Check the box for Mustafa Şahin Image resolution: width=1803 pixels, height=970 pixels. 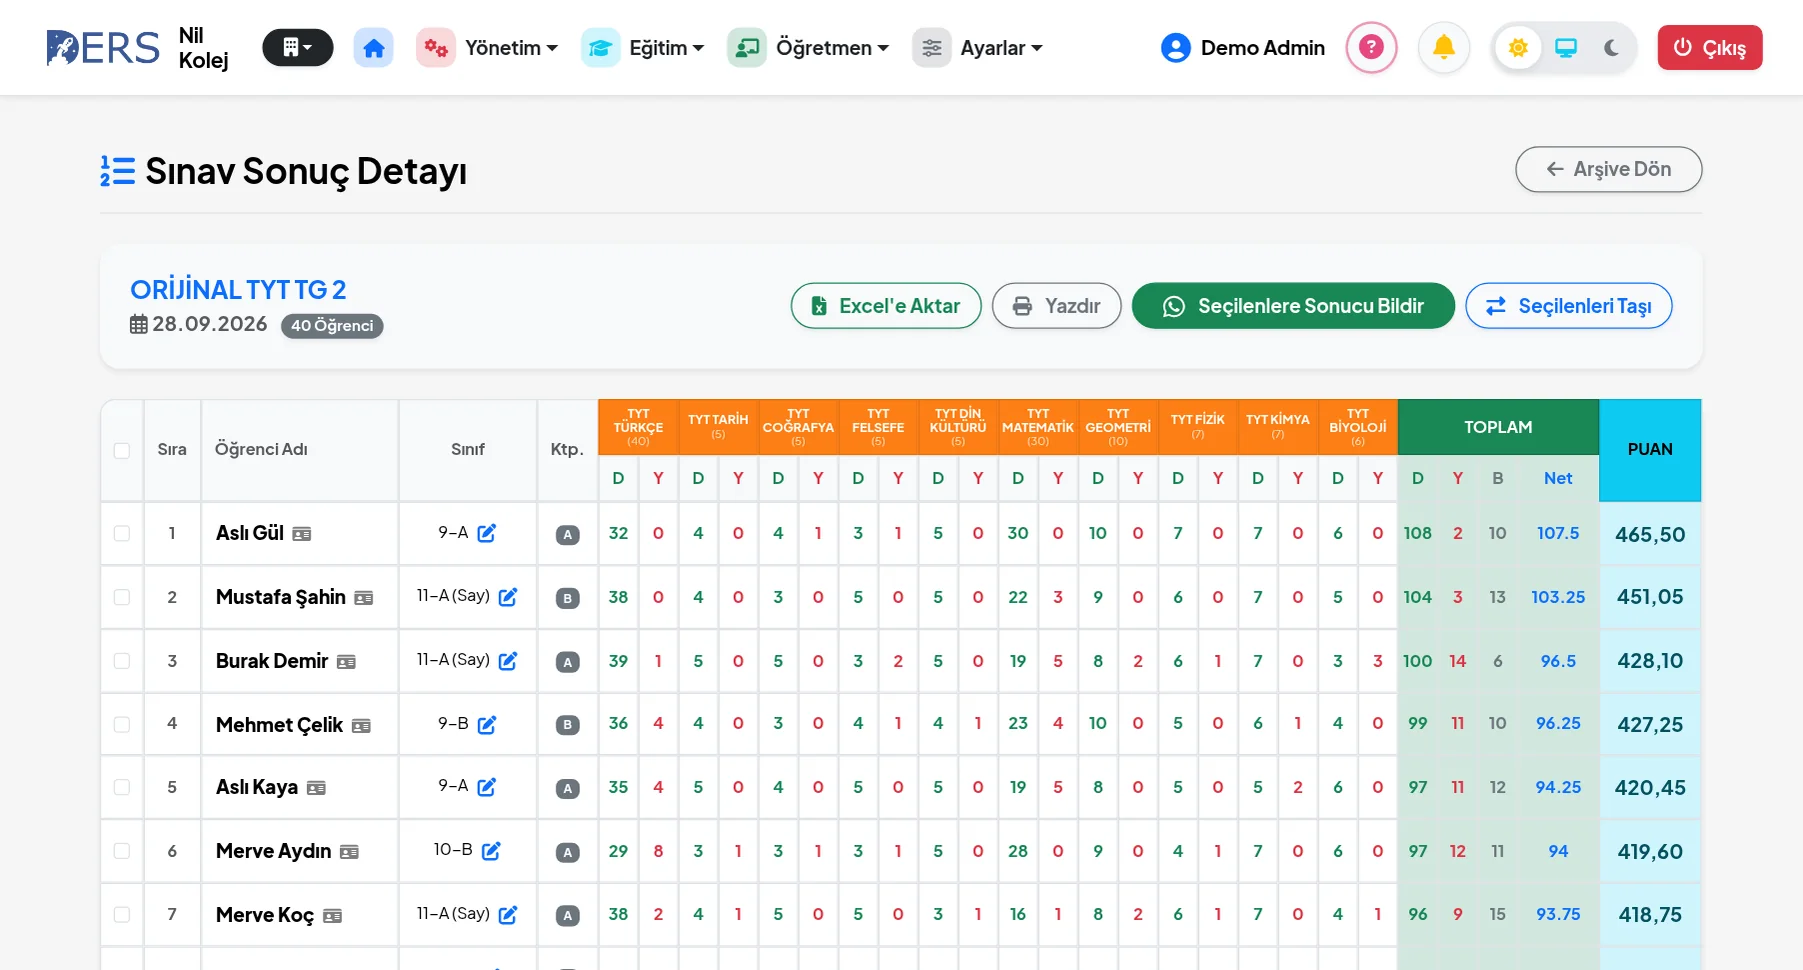[122, 597]
